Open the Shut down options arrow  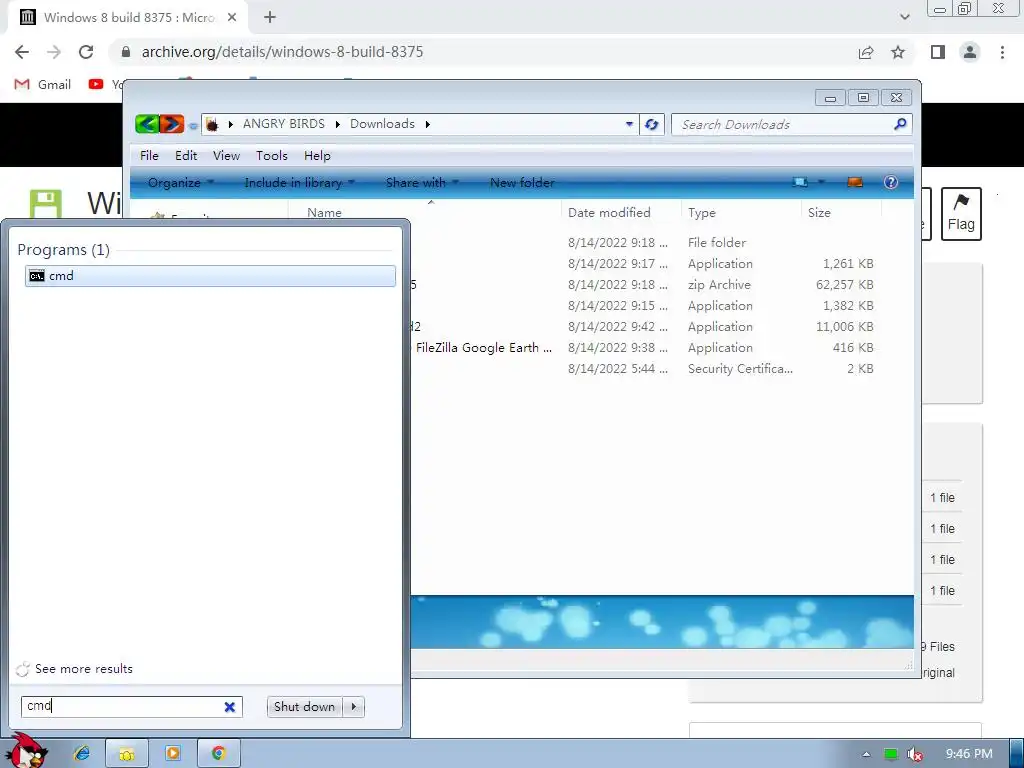354,707
